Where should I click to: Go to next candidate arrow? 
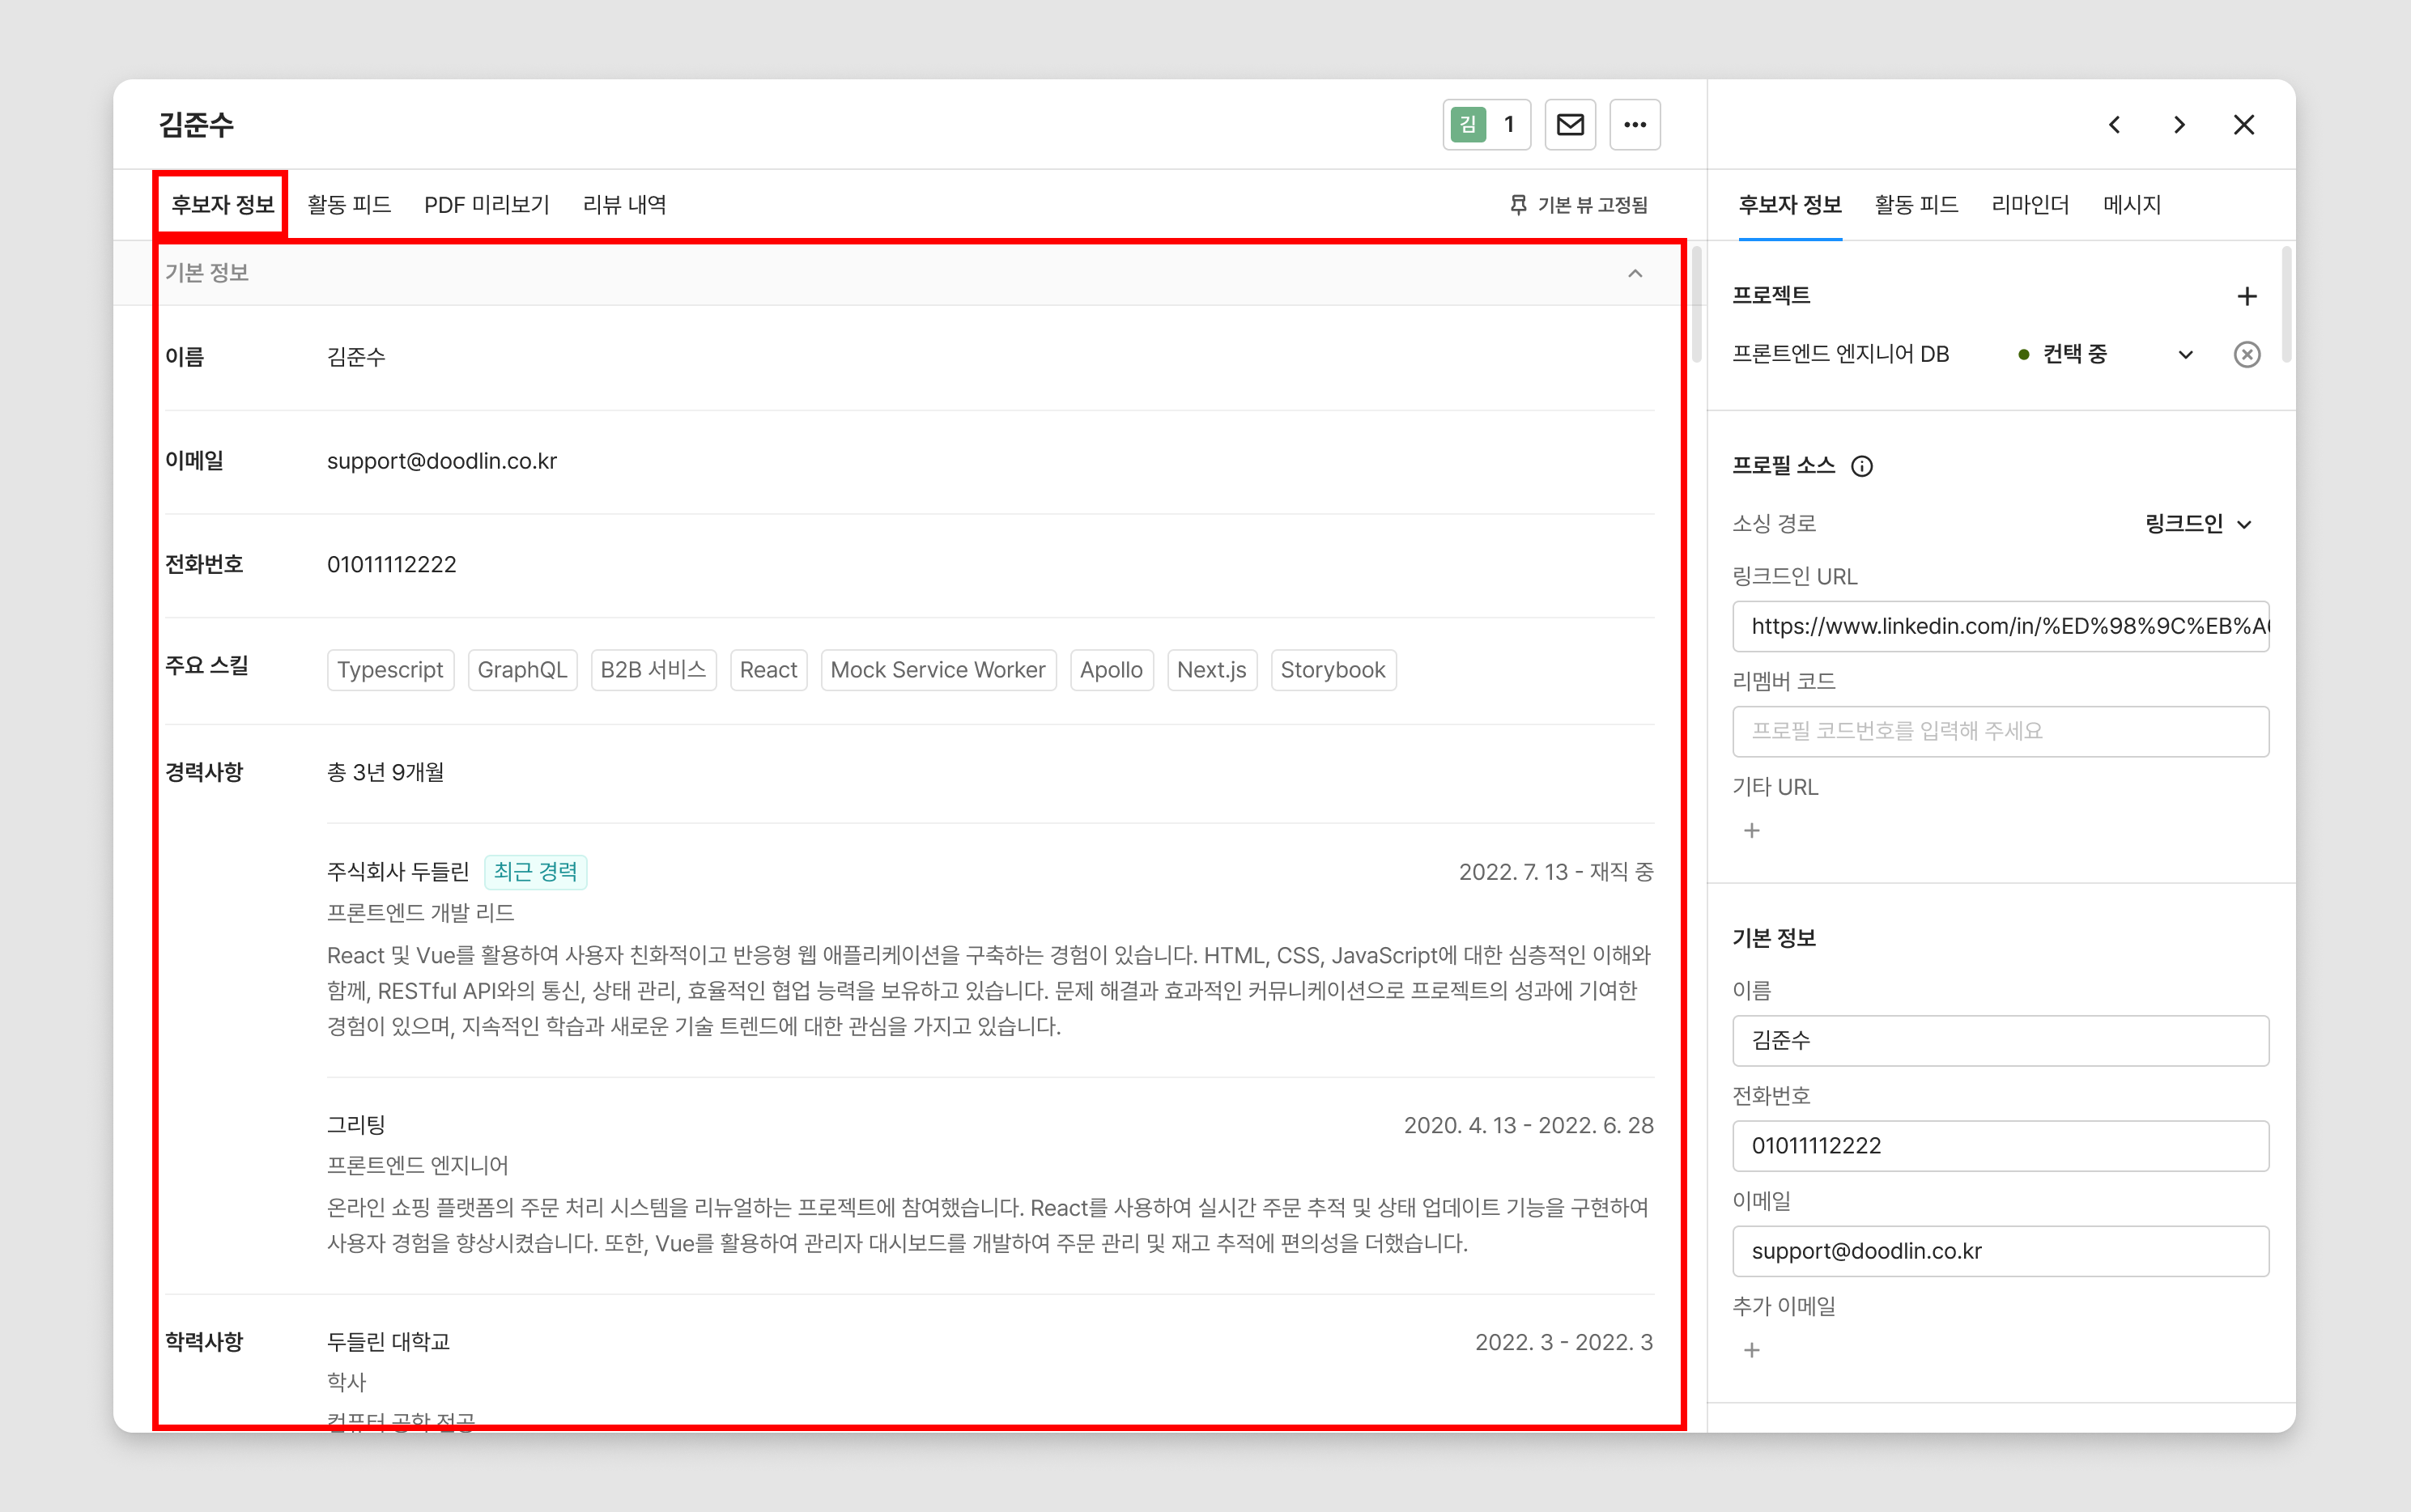(x=2179, y=125)
